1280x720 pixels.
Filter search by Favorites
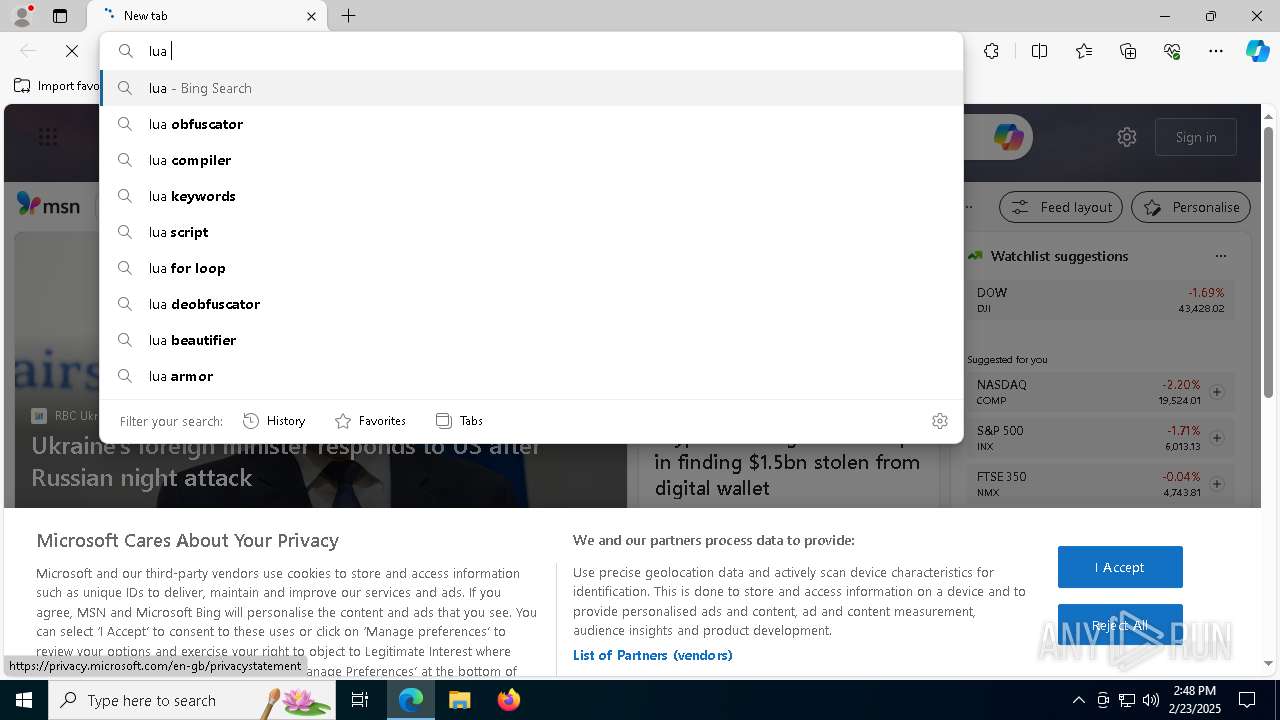coord(370,421)
